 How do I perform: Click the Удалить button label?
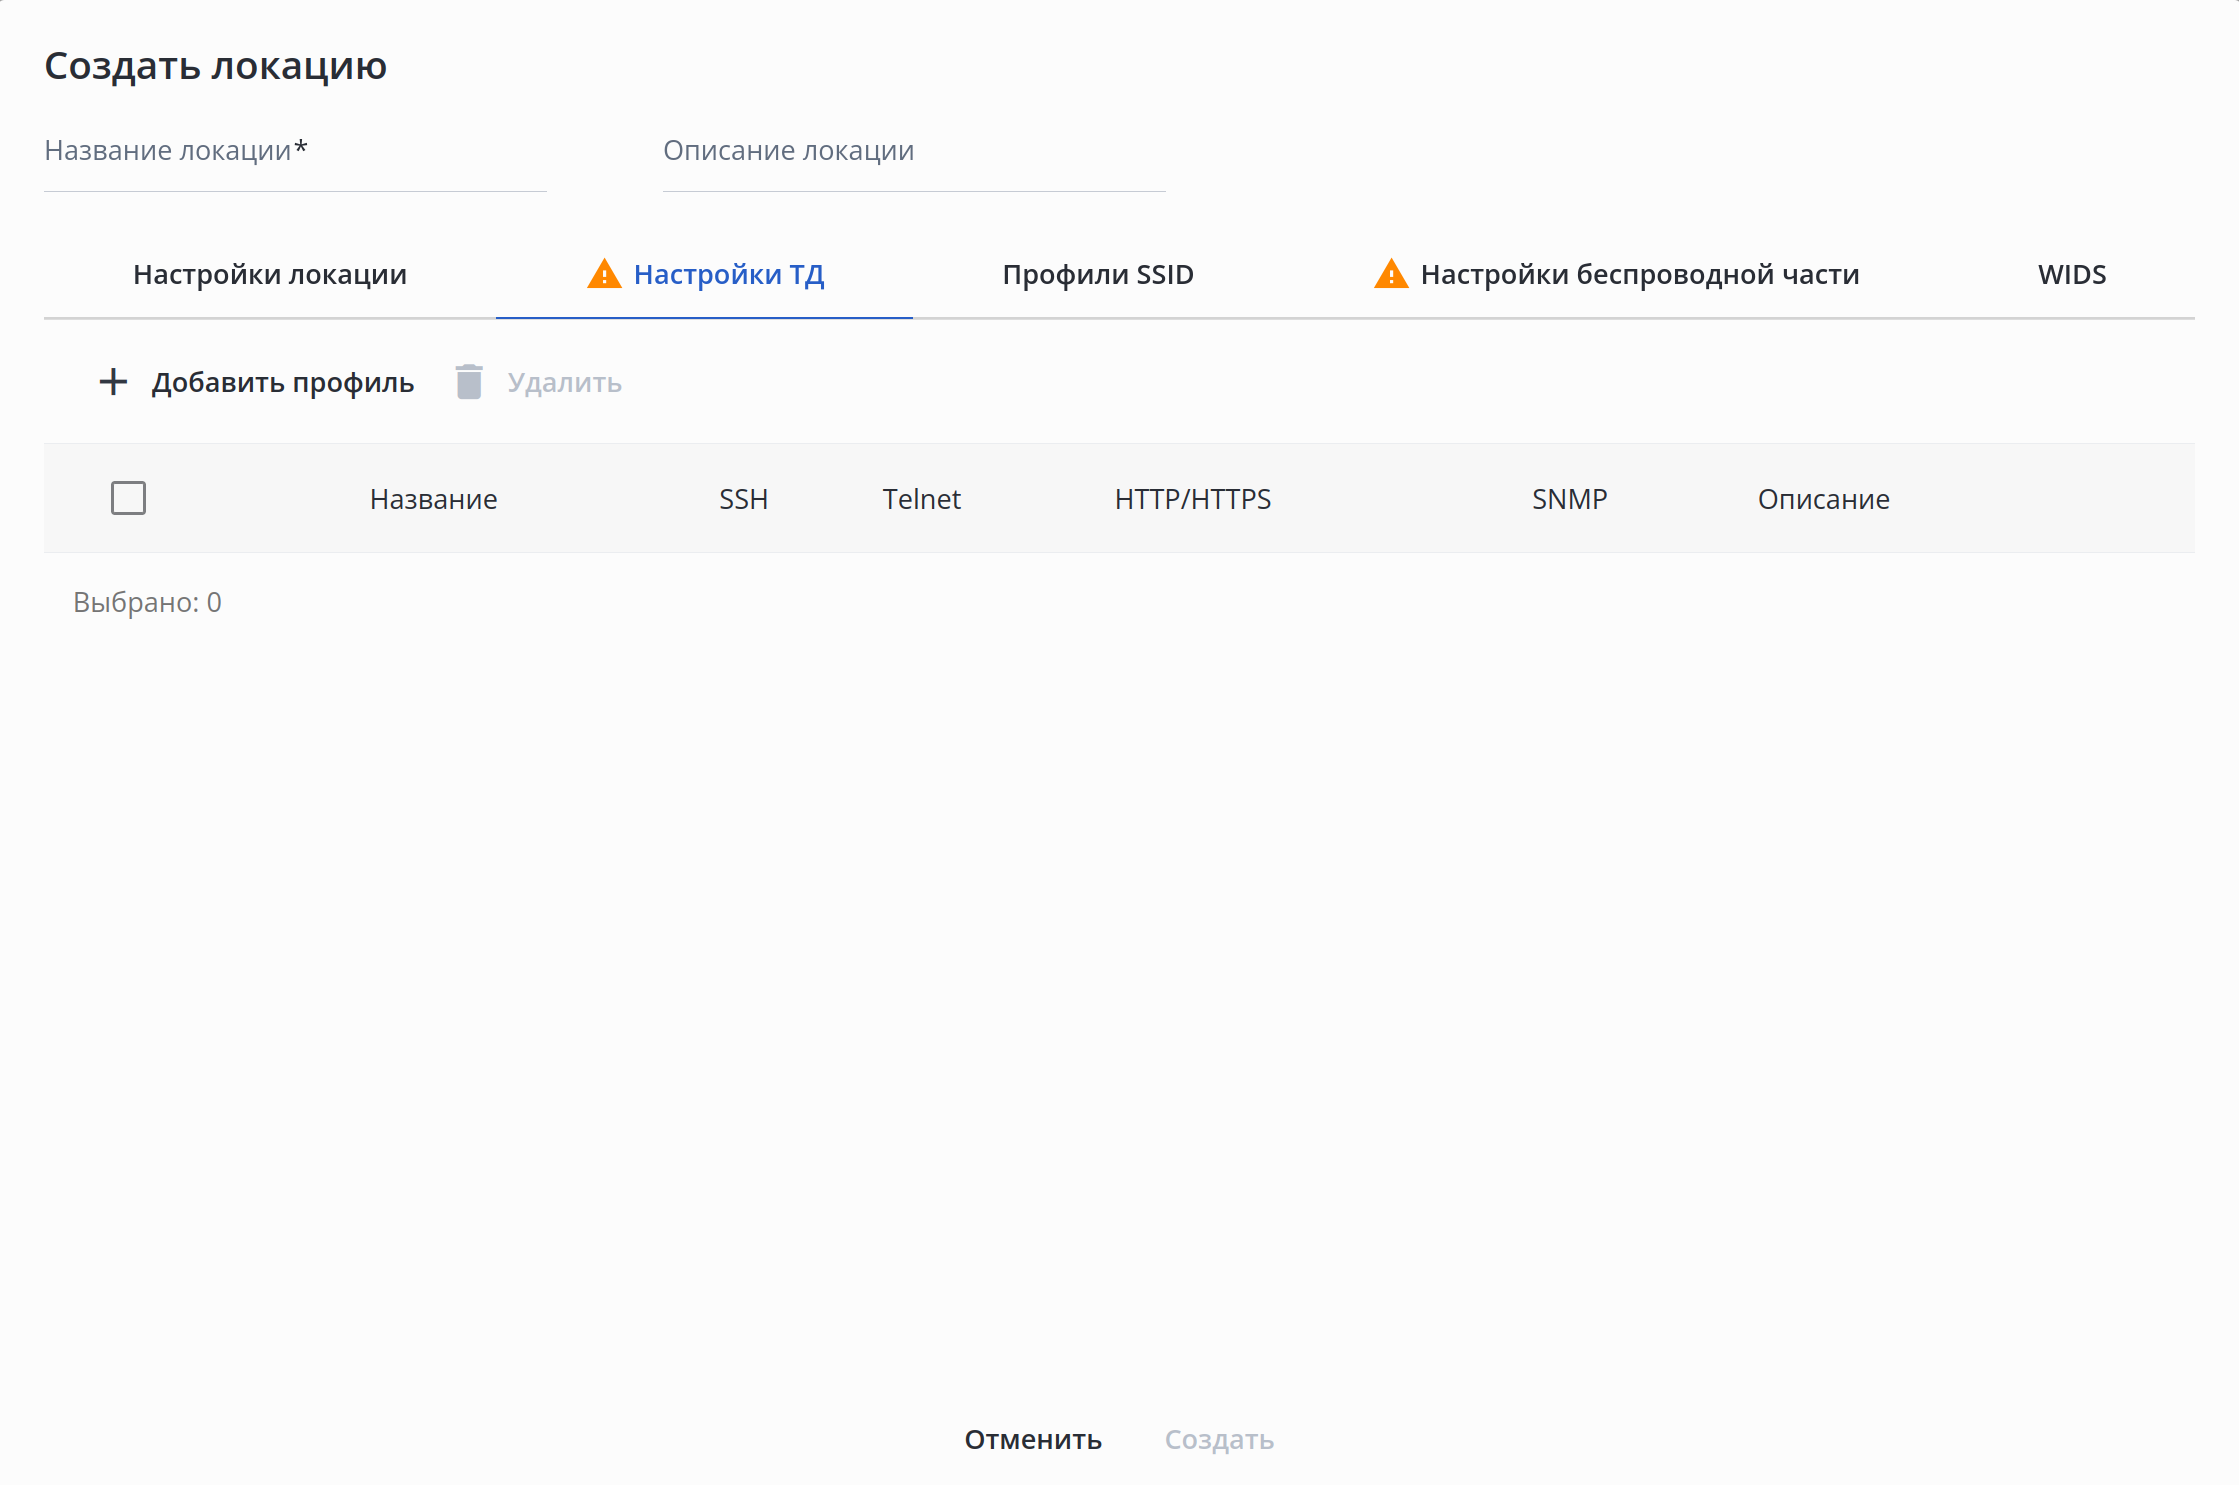[564, 383]
